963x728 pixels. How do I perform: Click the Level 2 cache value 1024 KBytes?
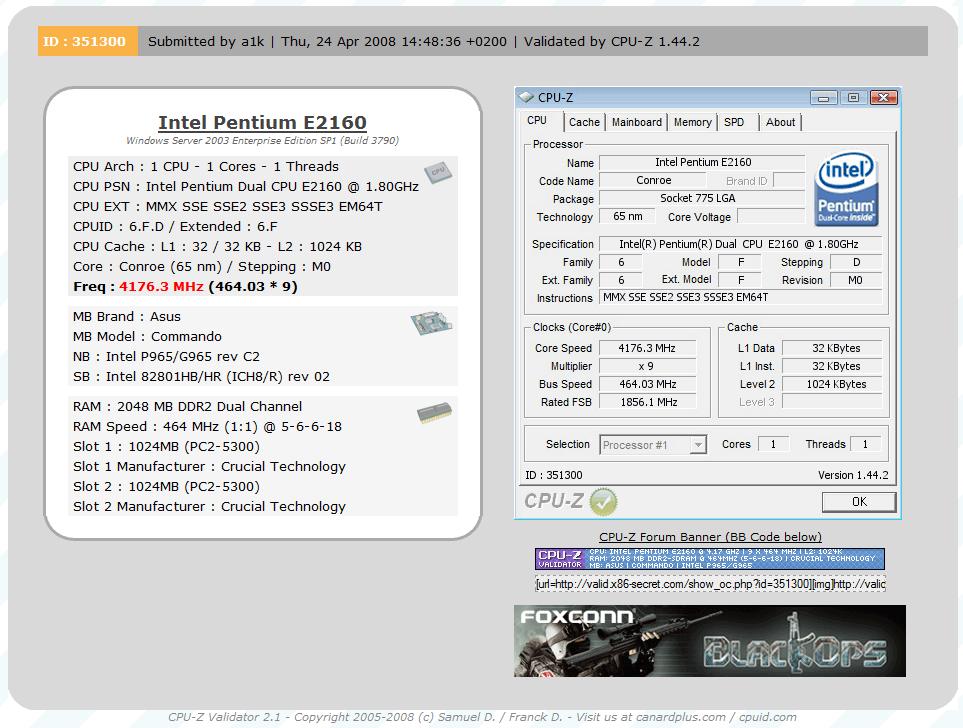pos(832,384)
